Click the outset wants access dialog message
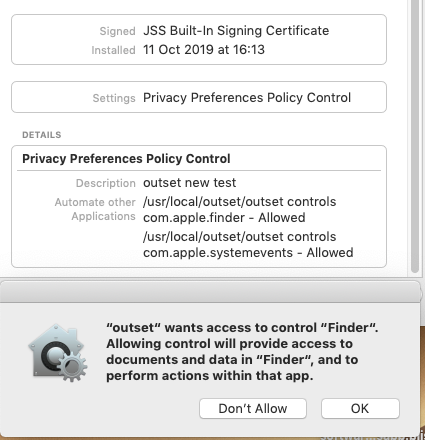The image size is (425, 440). (x=242, y=352)
